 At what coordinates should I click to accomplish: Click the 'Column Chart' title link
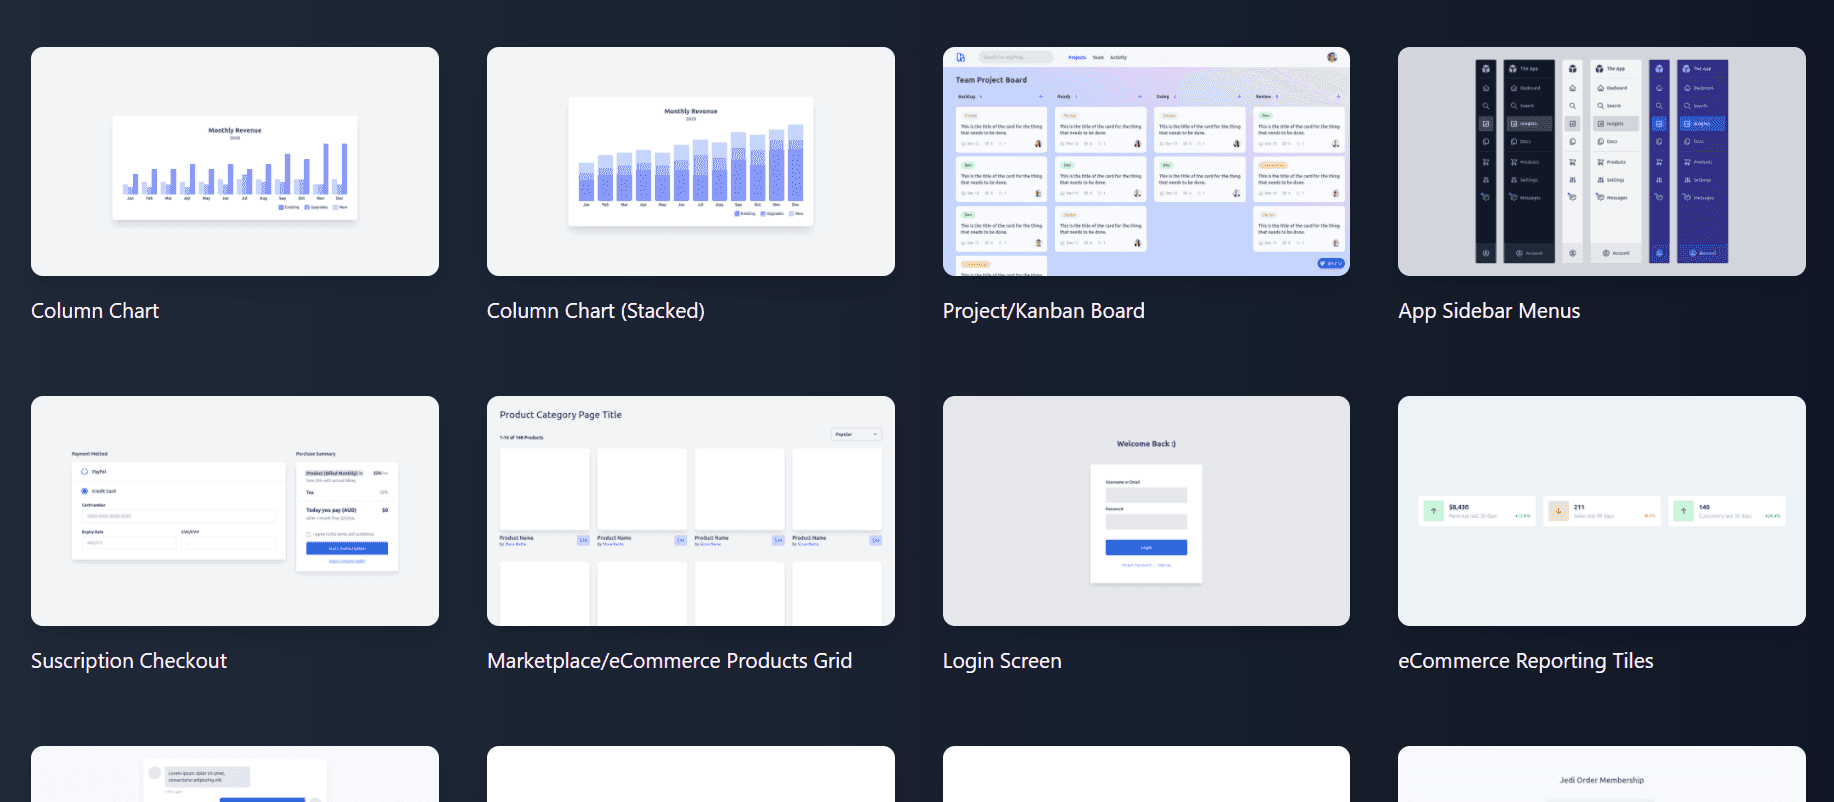click(95, 311)
